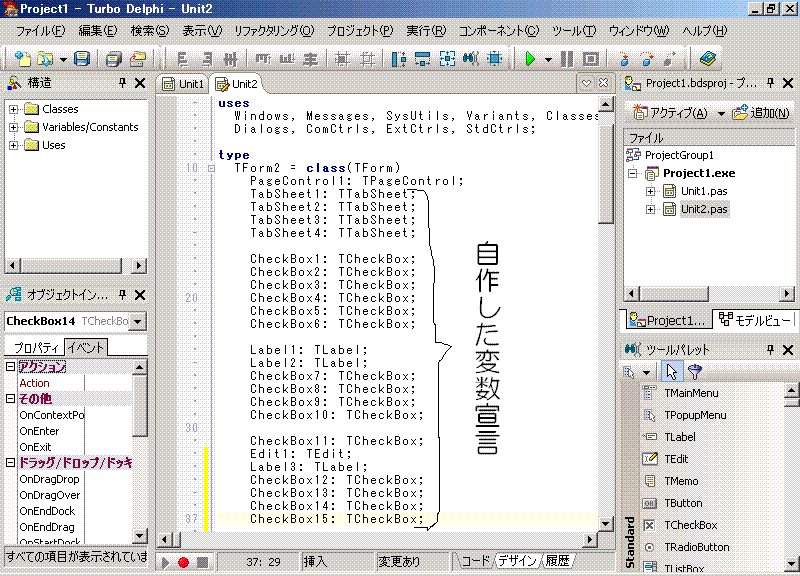Open help contents book icon
The image size is (800, 576).
click(708, 59)
